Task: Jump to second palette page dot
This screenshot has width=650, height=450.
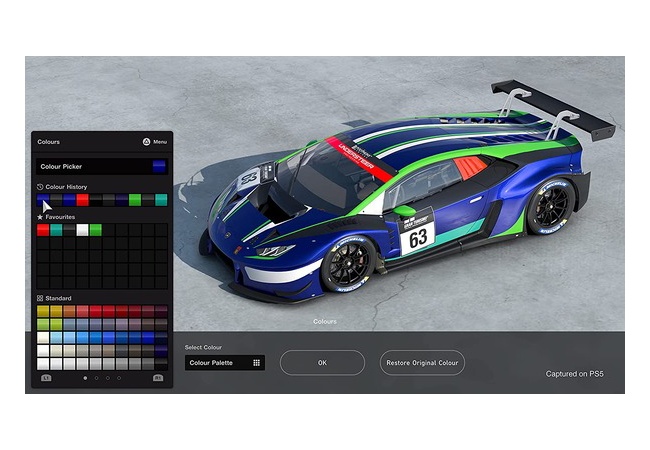Action: [x=97, y=378]
